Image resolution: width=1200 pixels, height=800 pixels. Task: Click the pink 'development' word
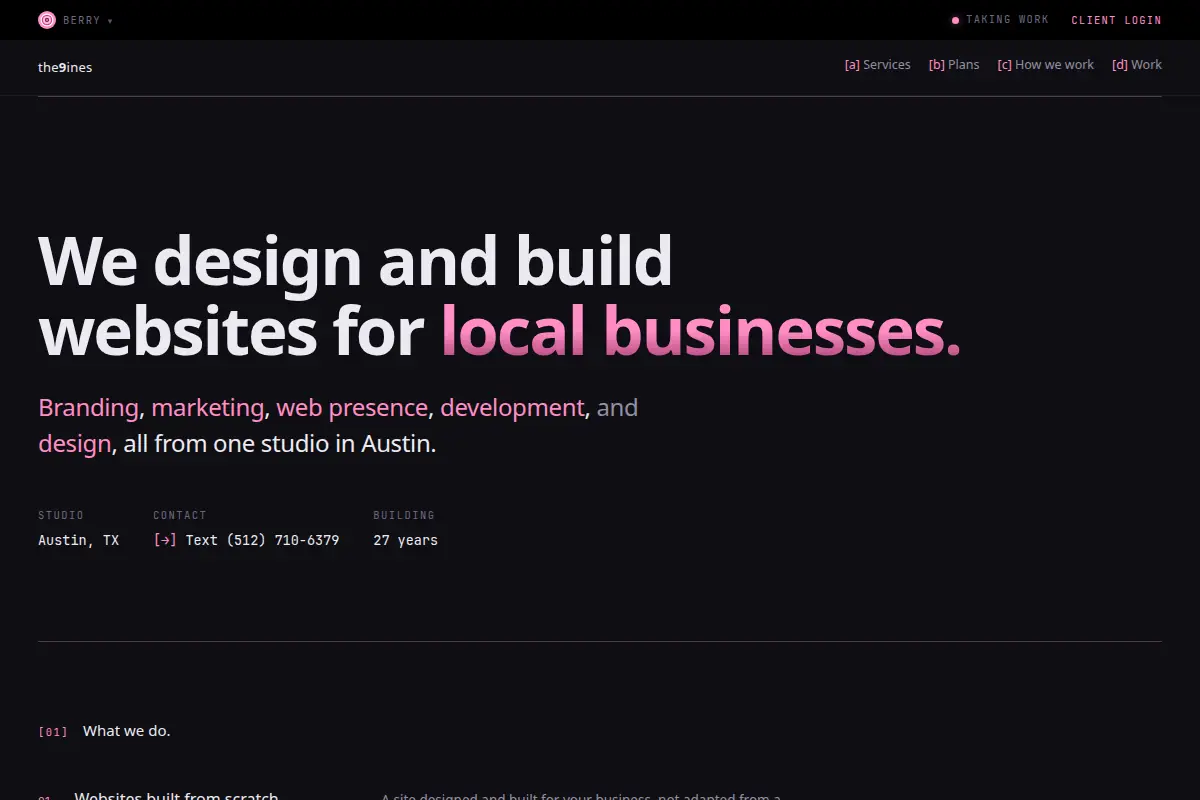click(x=512, y=408)
